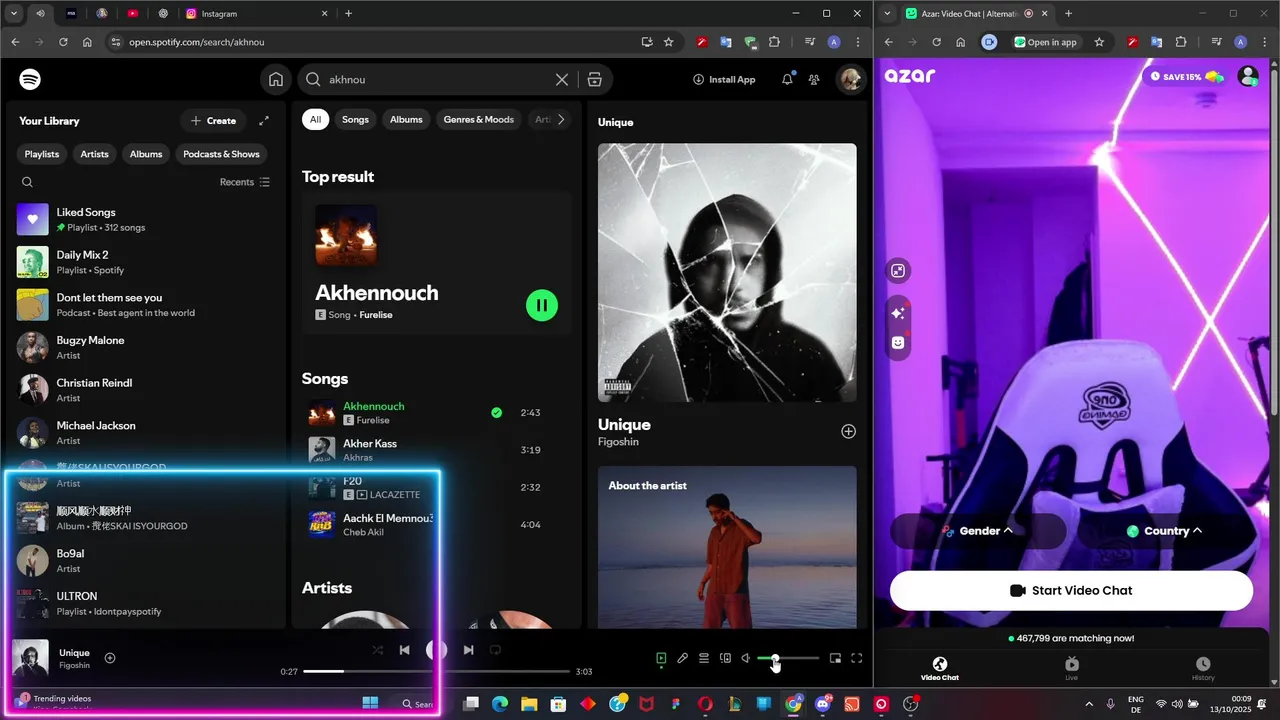Open the Spotify home icon
Image resolution: width=1280 pixels, height=720 pixels.
[x=276, y=80]
